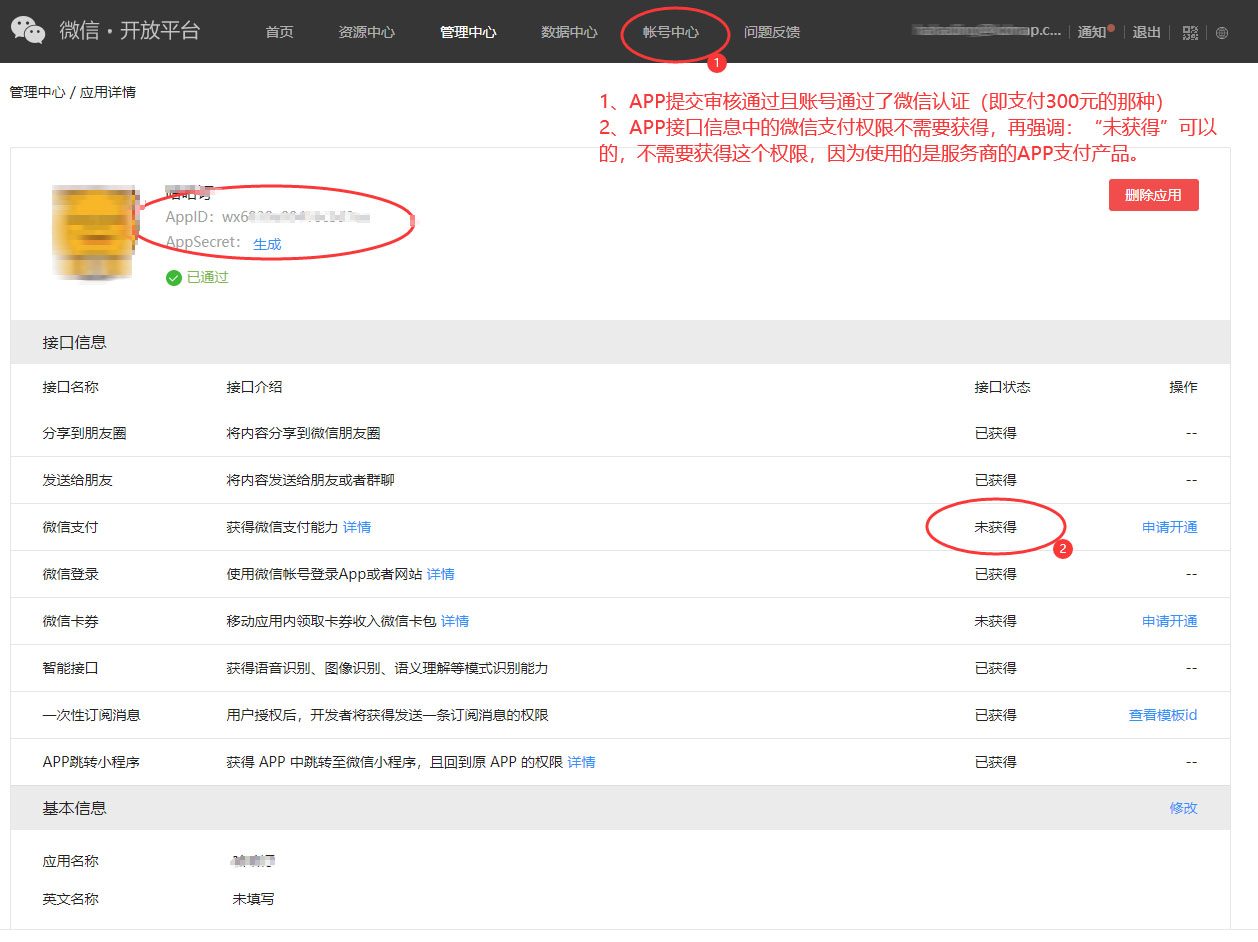Select 一次性订阅消息 interface name
The width and height of the screenshot is (1258, 942).
(x=92, y=715)
